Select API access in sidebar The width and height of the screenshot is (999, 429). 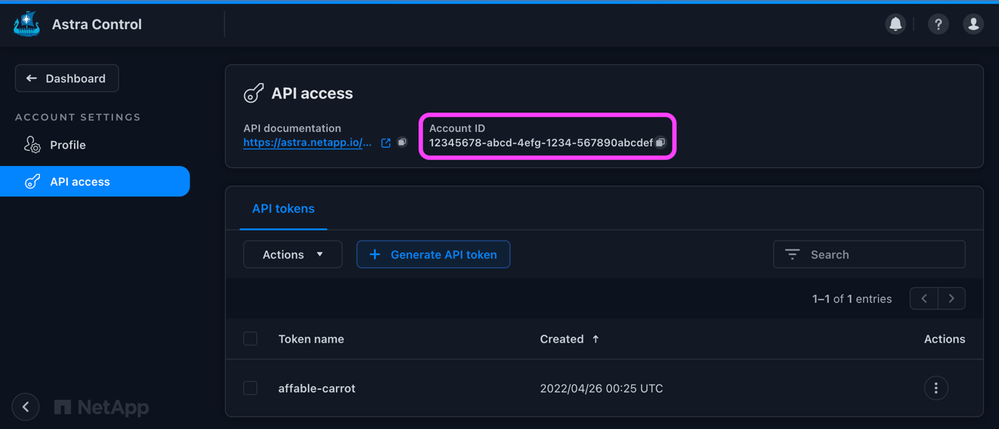(80, 182)
